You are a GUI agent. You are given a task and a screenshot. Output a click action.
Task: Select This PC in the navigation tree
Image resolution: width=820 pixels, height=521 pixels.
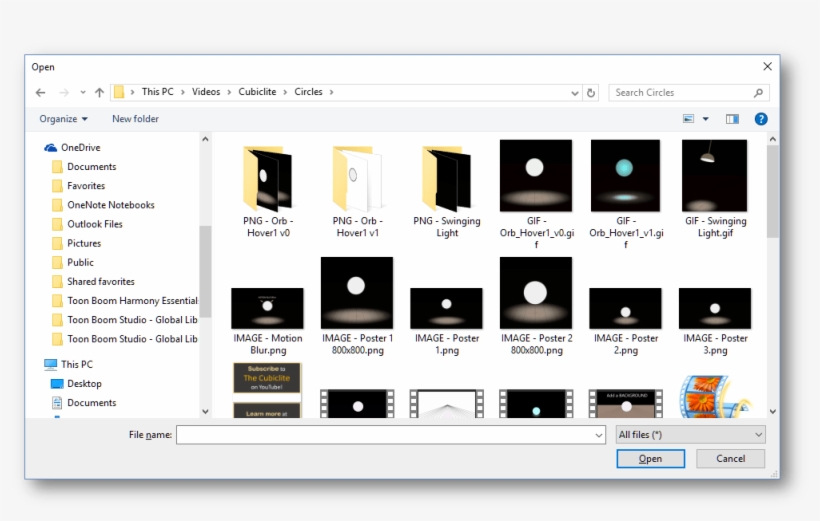point(76,364)
